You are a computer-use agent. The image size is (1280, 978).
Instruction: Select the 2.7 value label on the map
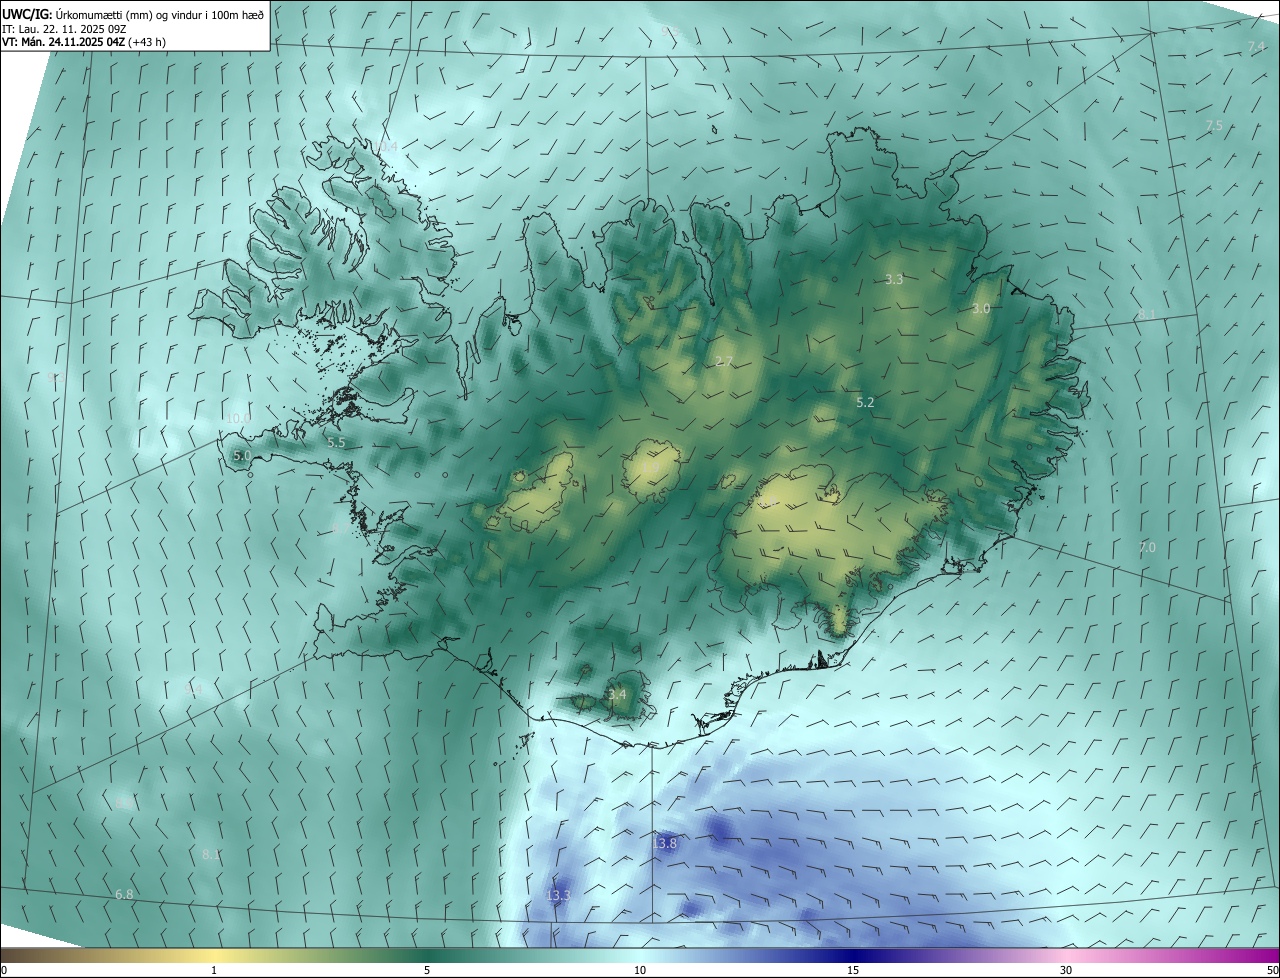(725, 361)
